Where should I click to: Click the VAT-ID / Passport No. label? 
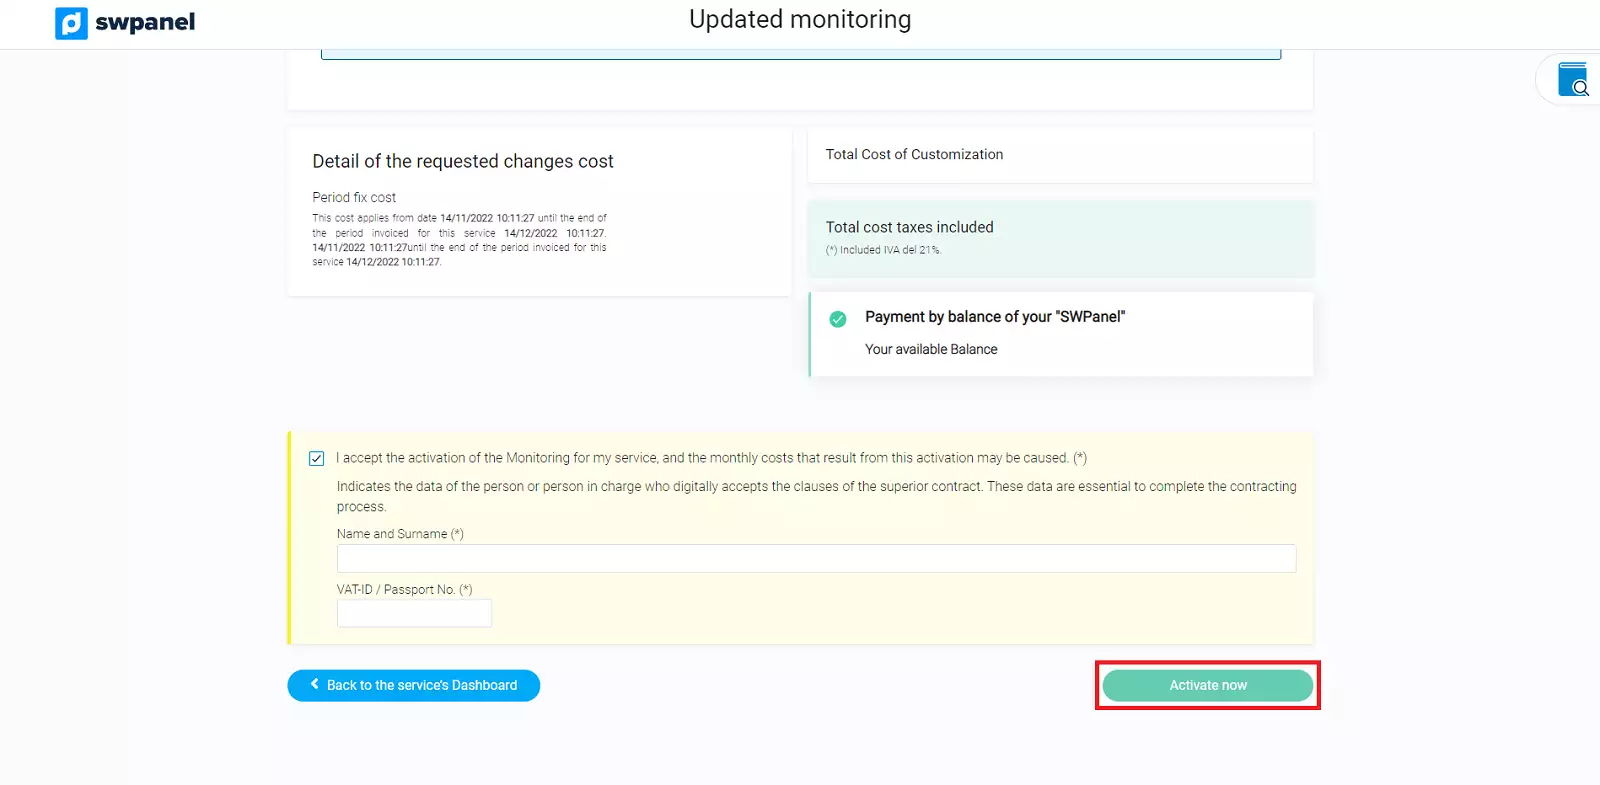tap(404, 590)
